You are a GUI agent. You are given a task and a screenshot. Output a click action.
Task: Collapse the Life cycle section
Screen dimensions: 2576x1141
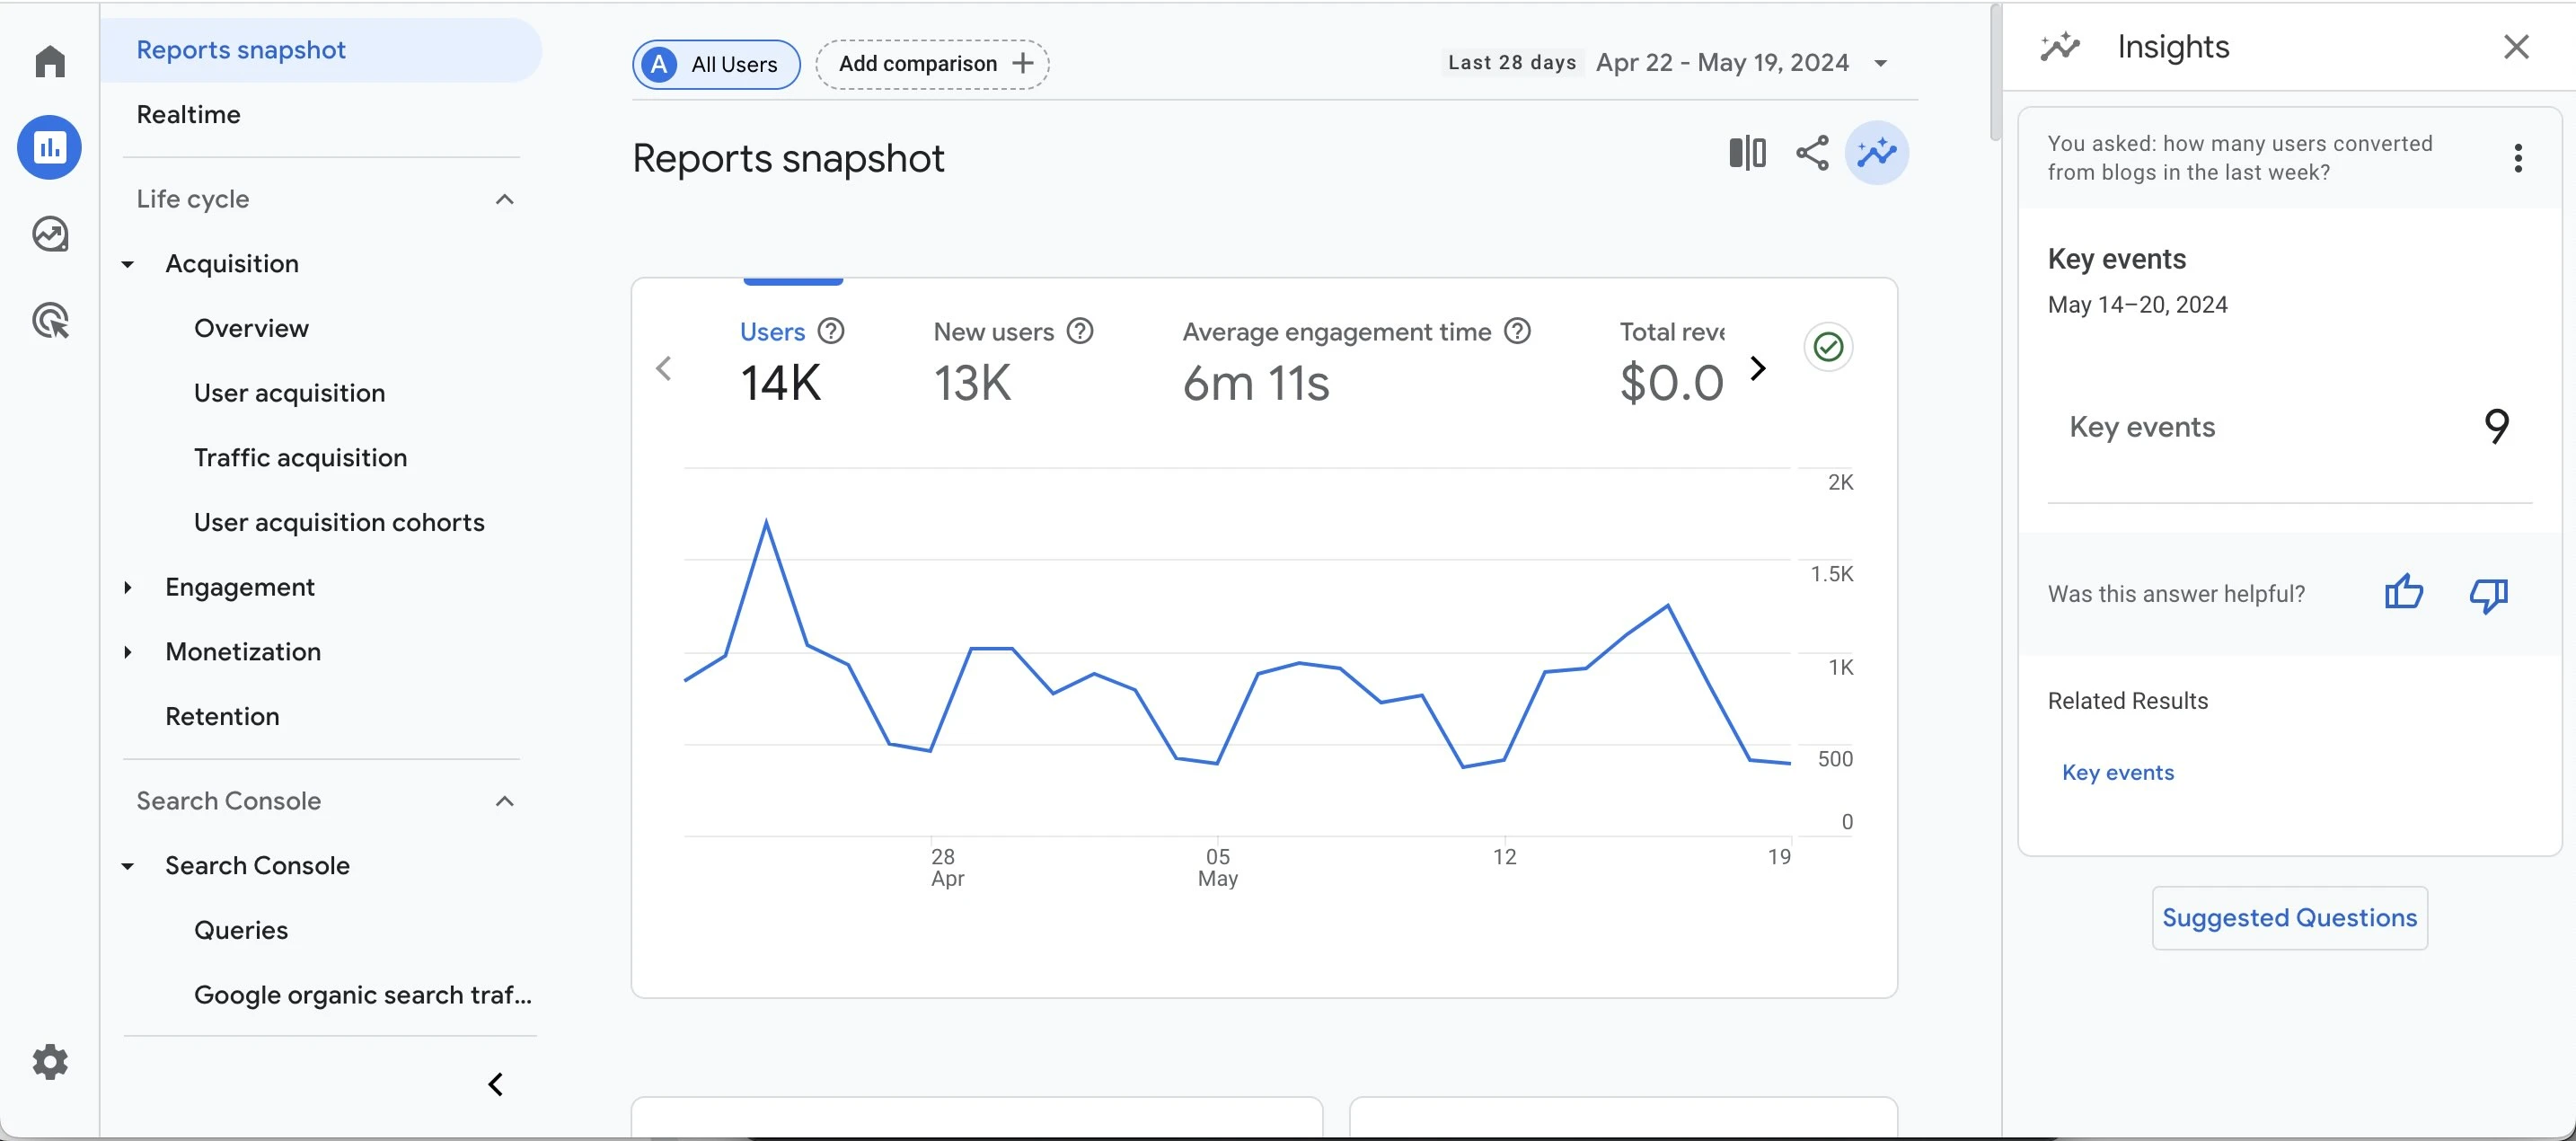[504, 199]
